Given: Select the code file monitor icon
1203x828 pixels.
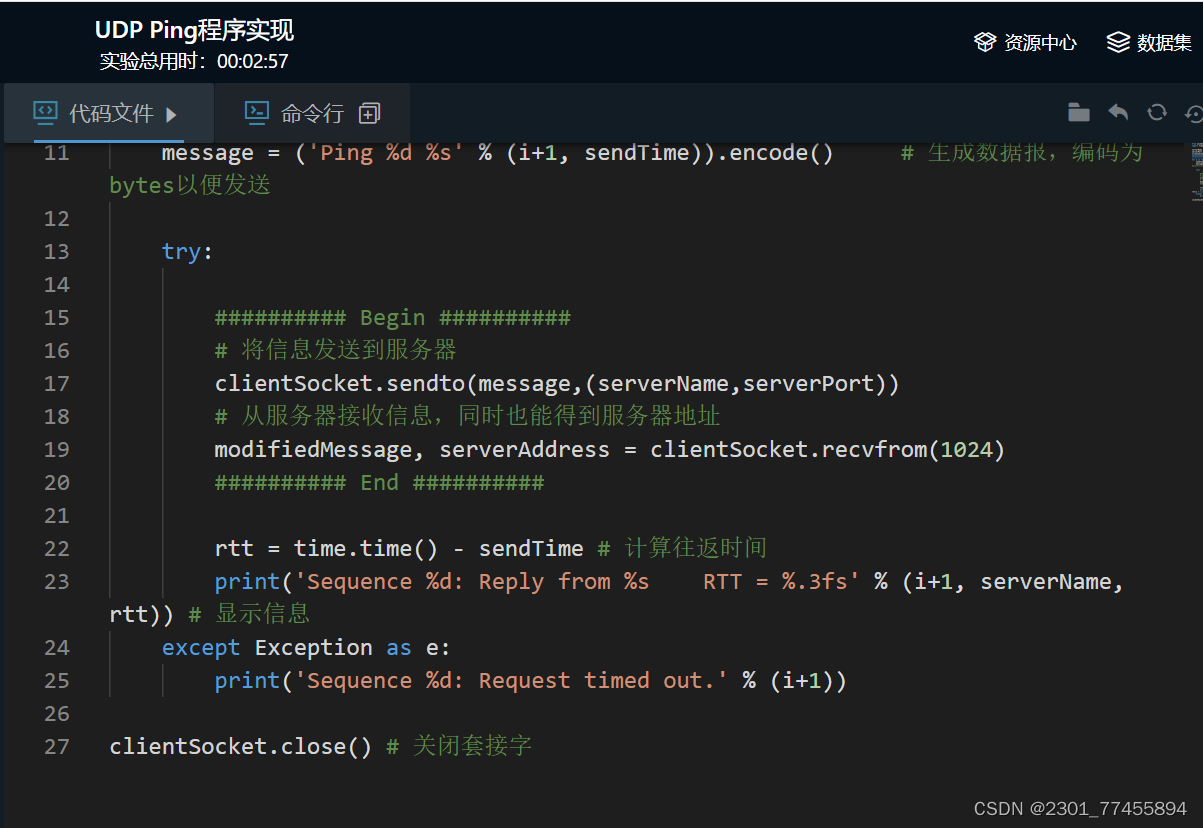Looking at the screenshot, I should point(45,113).
